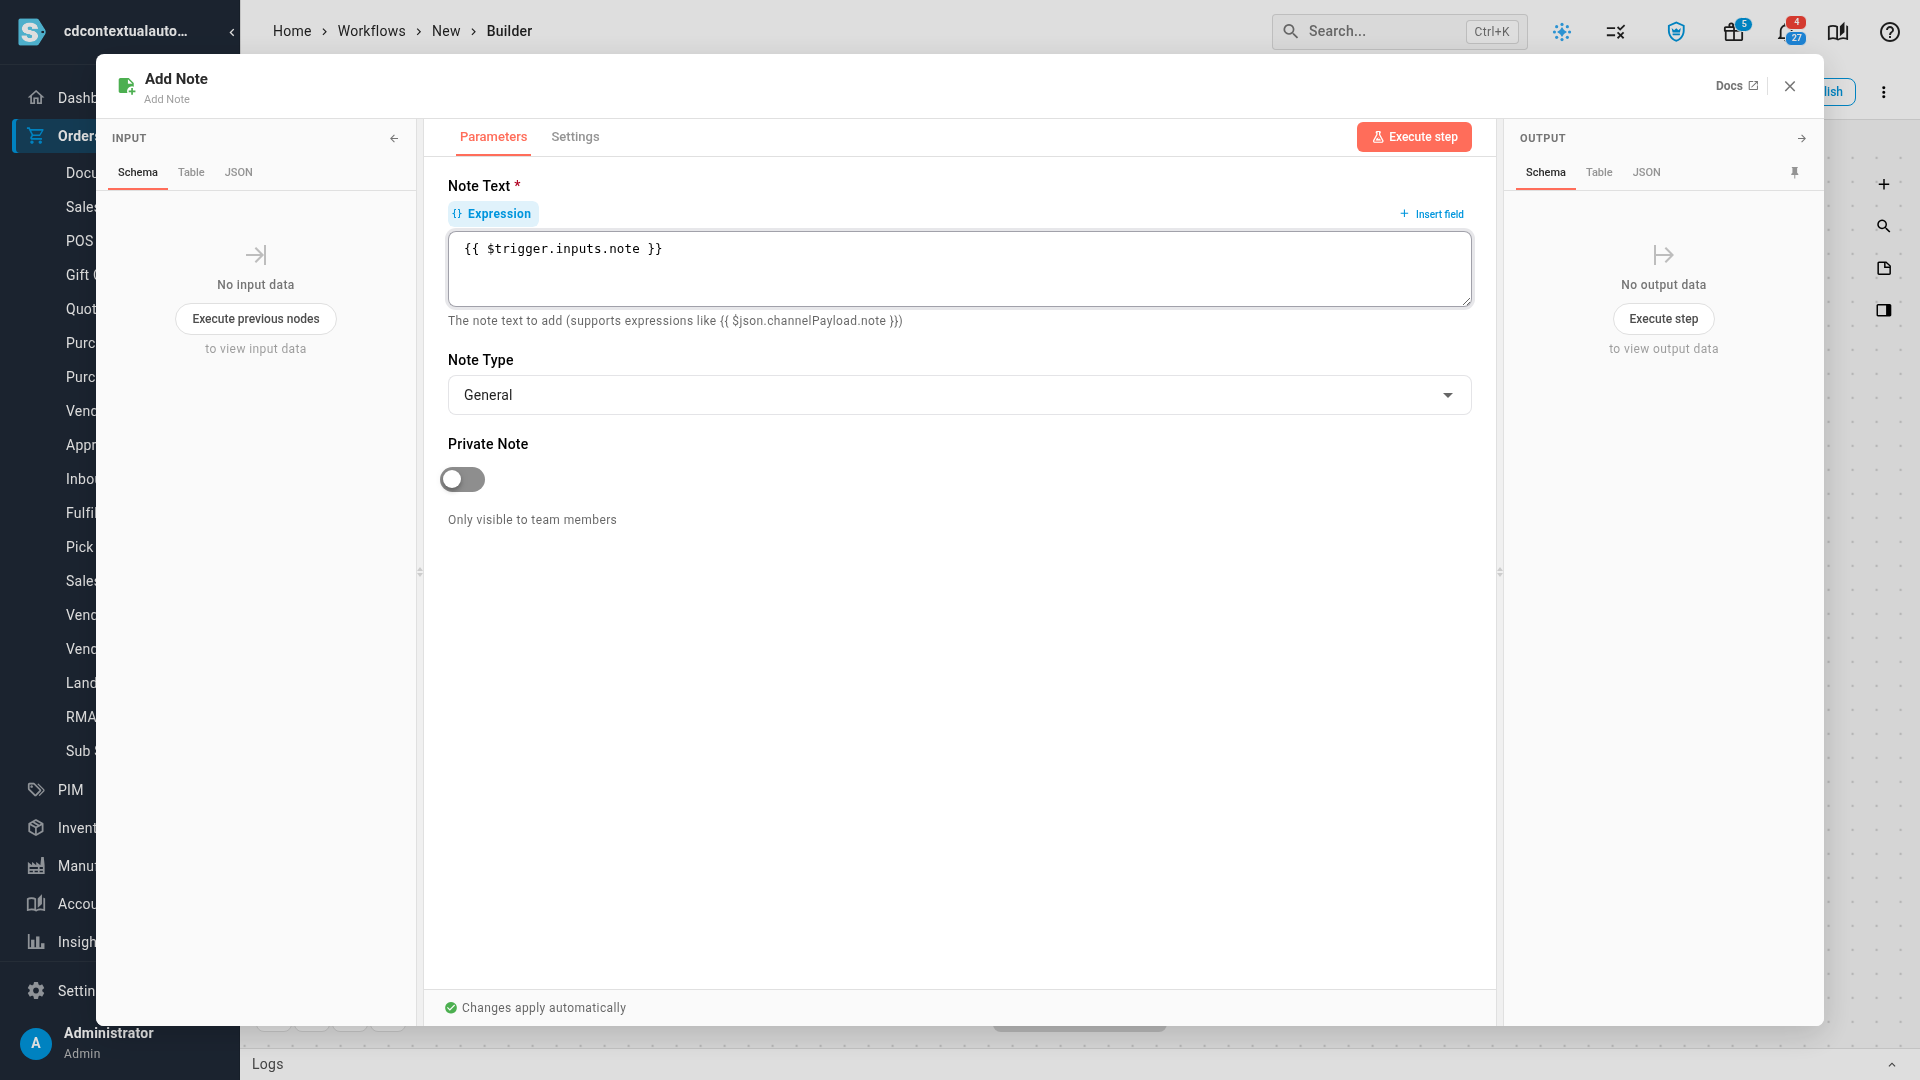Collapse the Output panel arrow
The image size is (1920, 1080).
pos(1801,138)
